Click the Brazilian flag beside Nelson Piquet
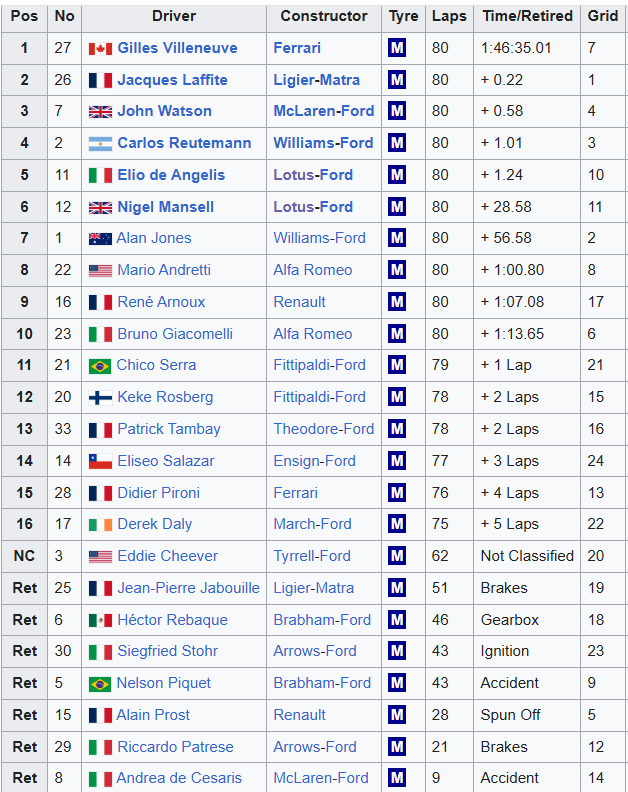 click(100, 683)
